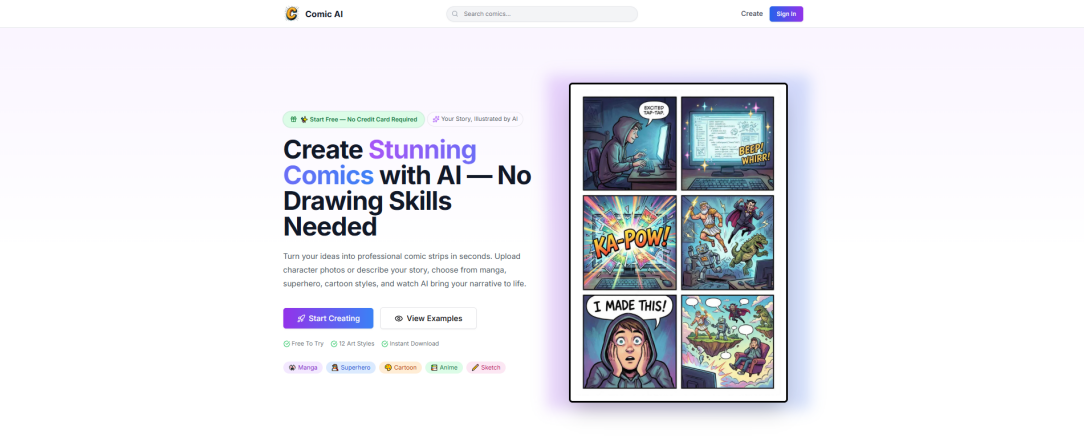Click the panda icon in Manga tag
This screenshot has height=438, width=1084.
292,368
